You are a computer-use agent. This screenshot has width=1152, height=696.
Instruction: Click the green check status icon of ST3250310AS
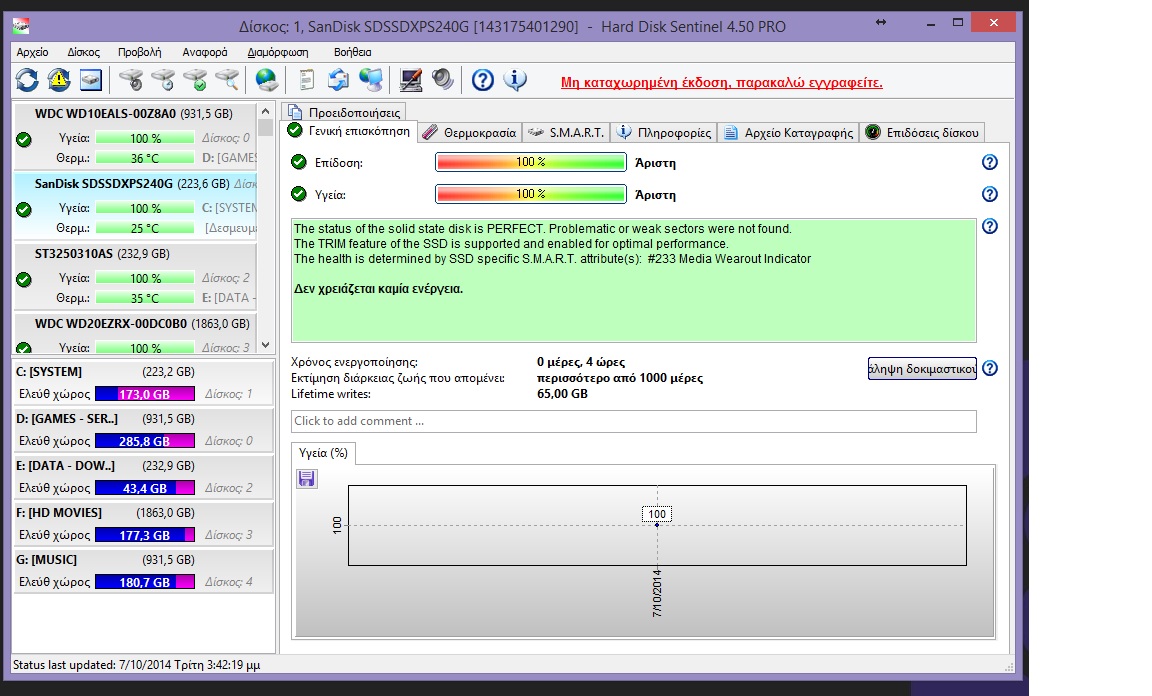tap(24, 279)
